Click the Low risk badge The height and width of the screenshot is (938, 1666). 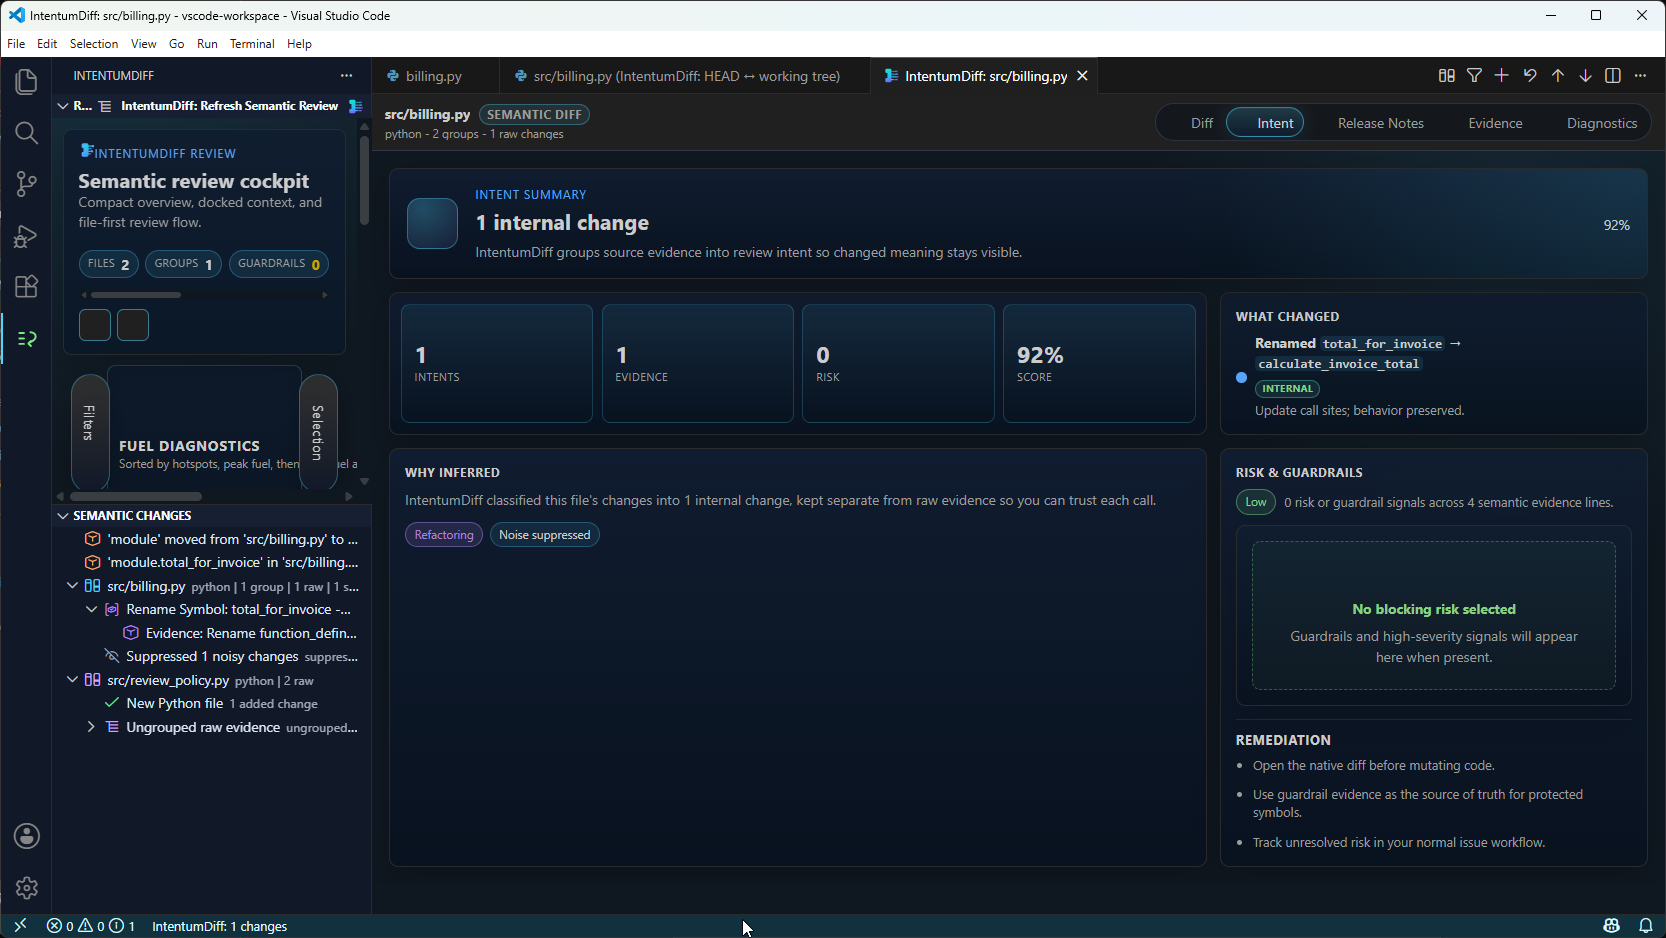click(x=1256, y=502)
